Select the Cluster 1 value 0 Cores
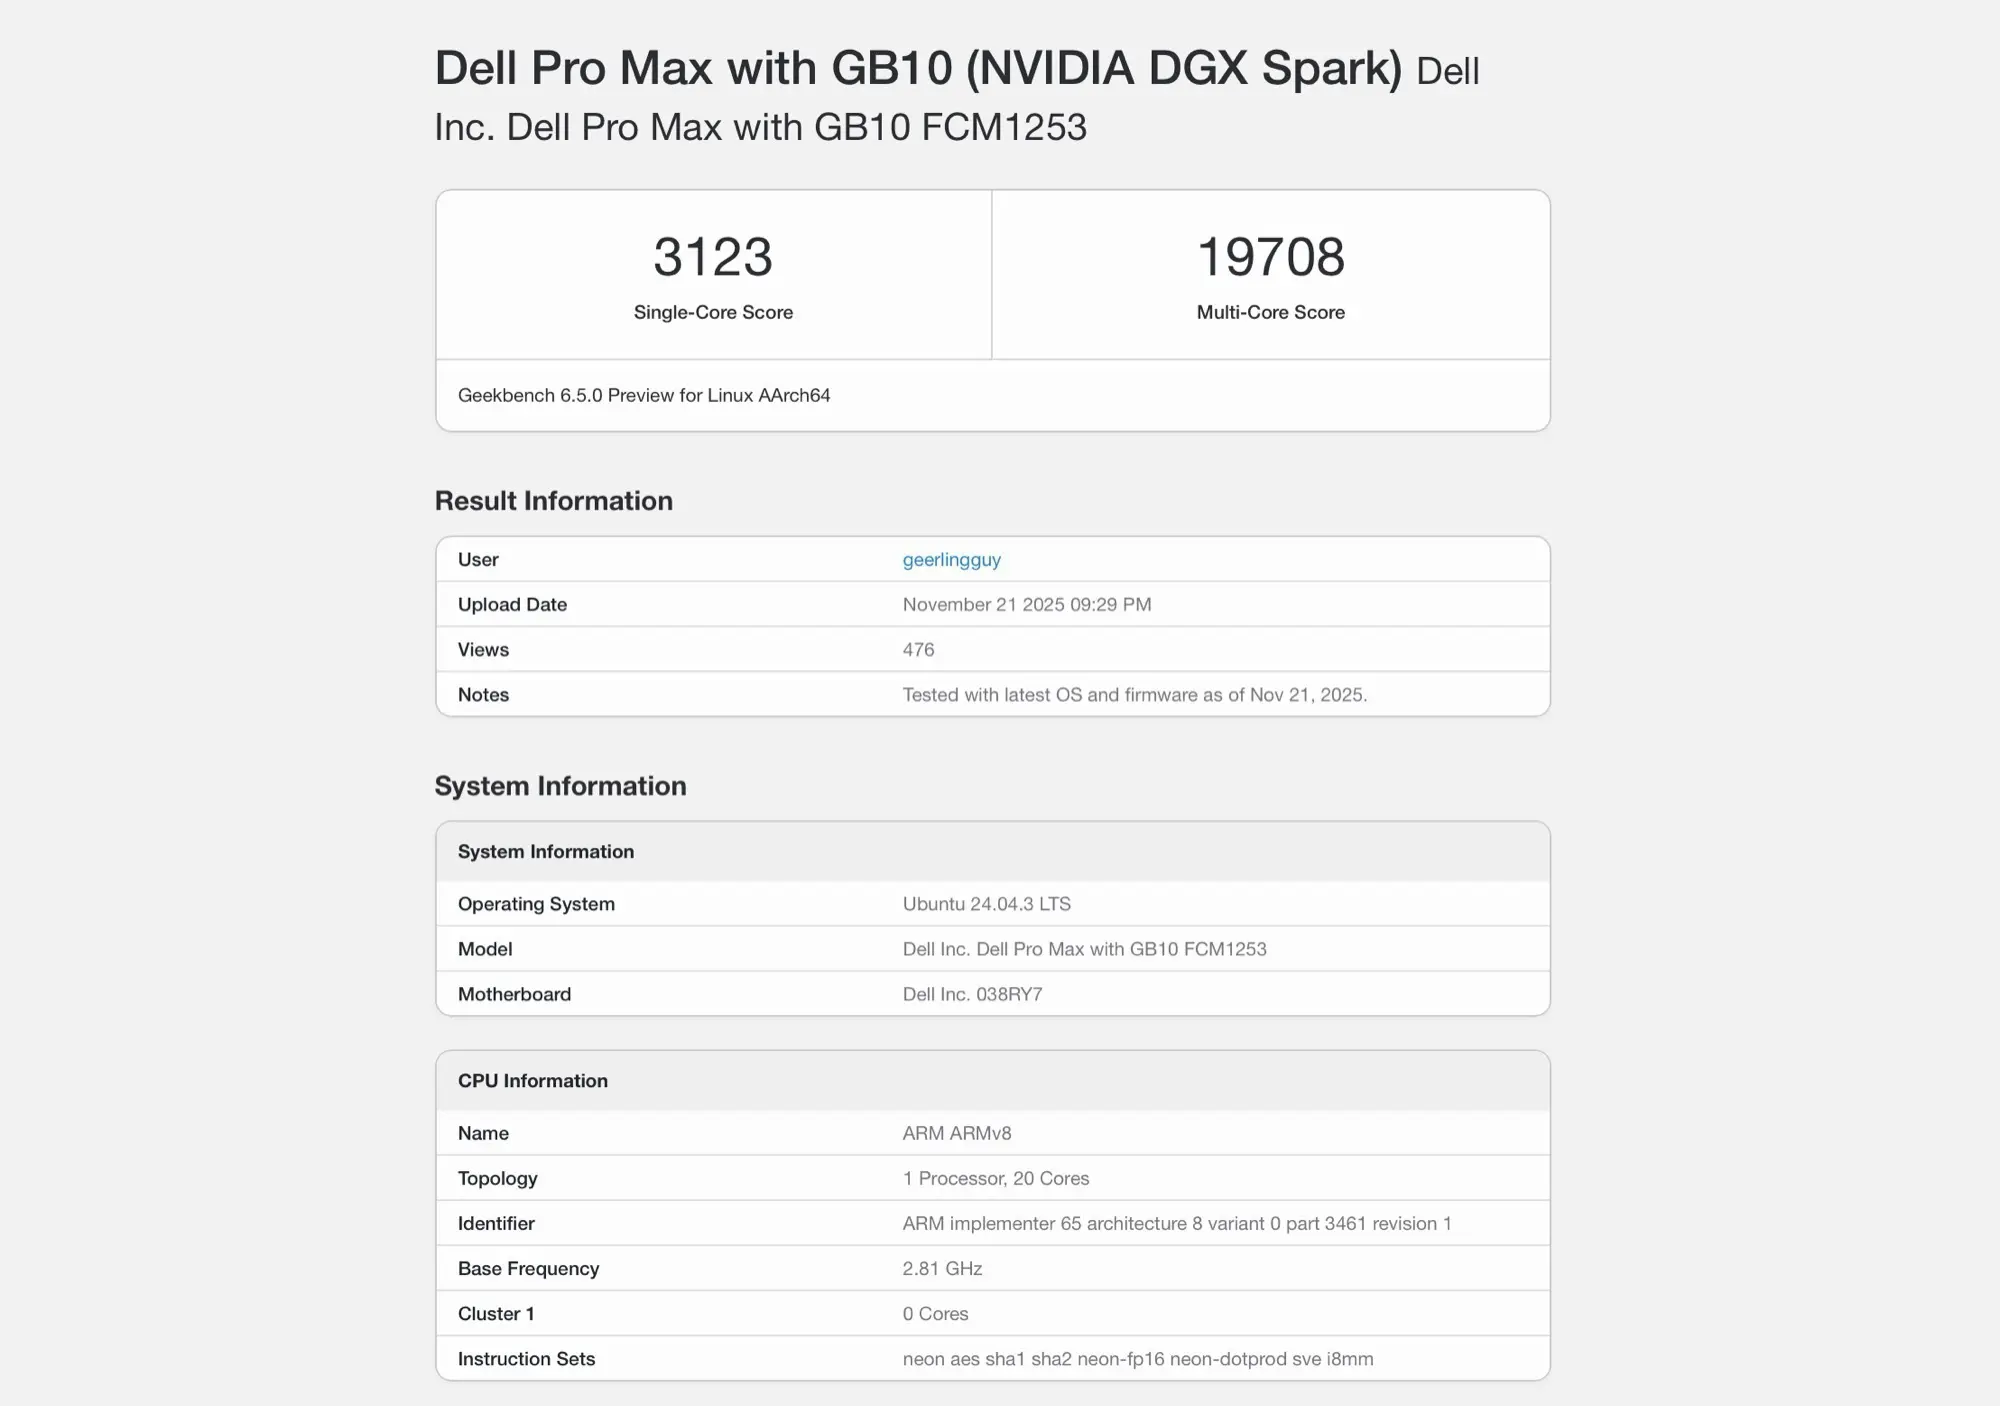The height and width of the screenshot is (1406, 2000). [935, 1314]
